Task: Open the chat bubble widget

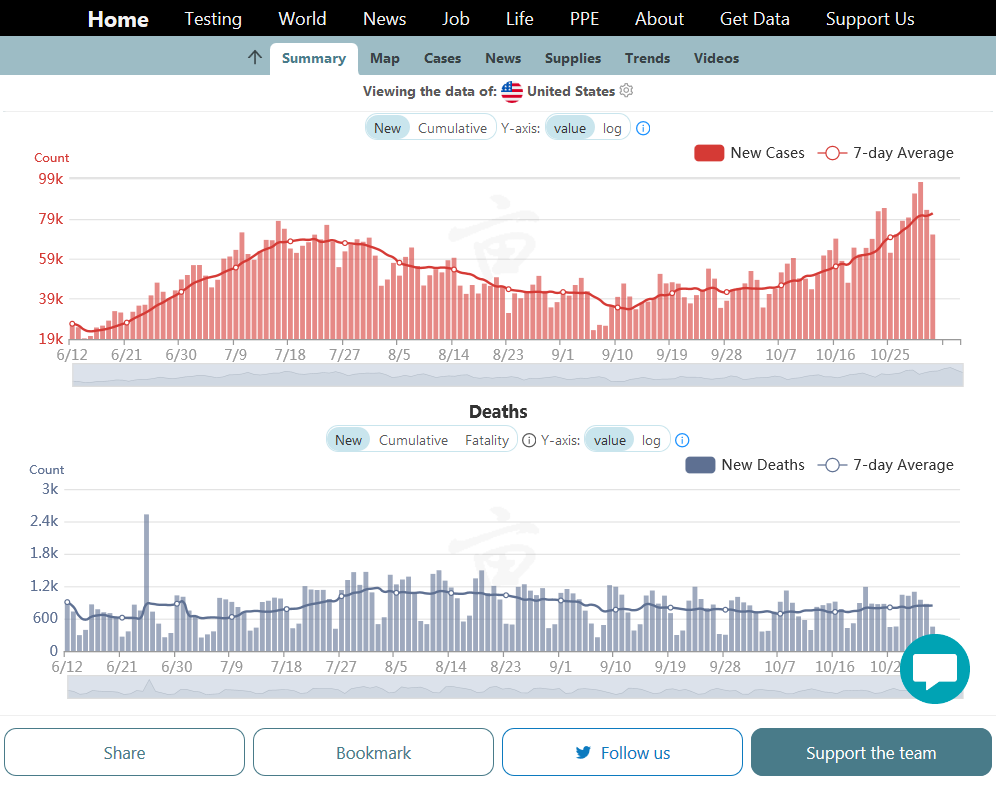Action: (934, 669)
